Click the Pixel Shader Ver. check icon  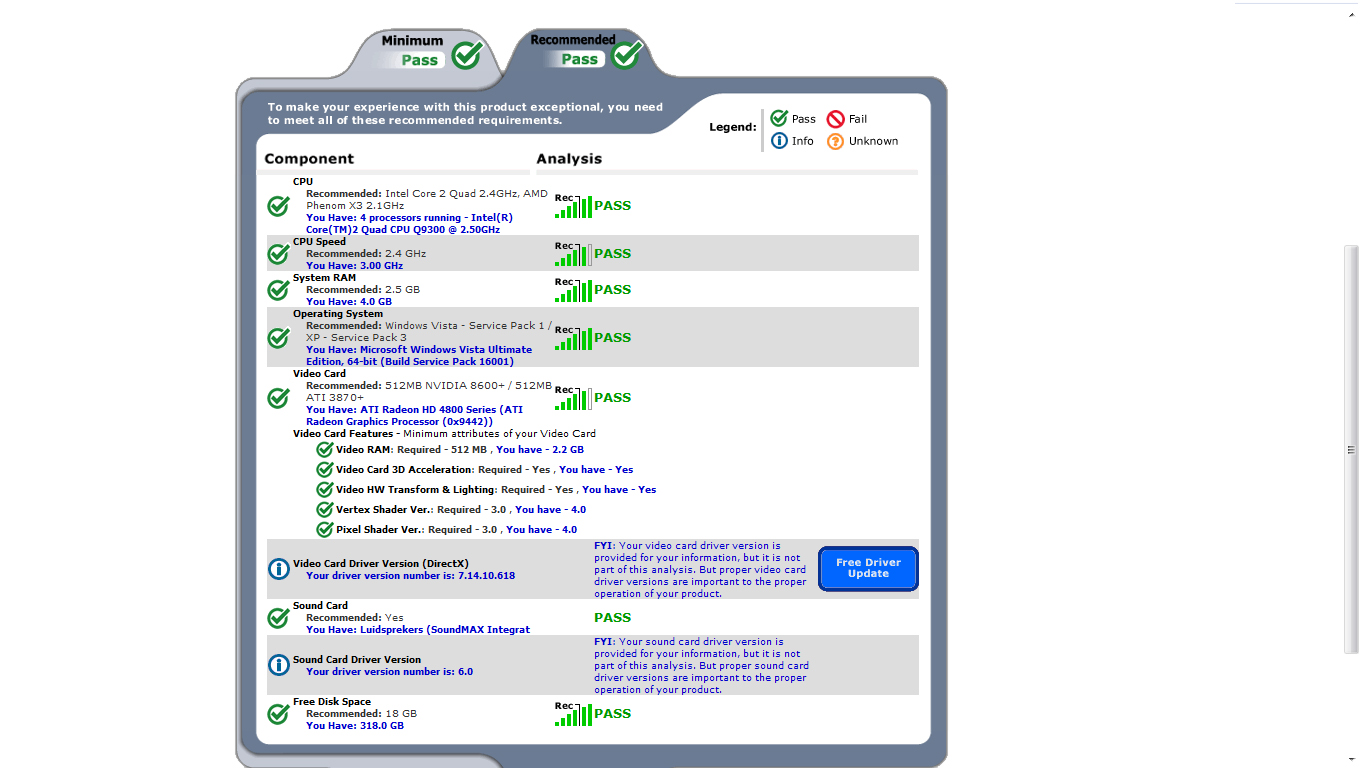(x=325, y=530)
